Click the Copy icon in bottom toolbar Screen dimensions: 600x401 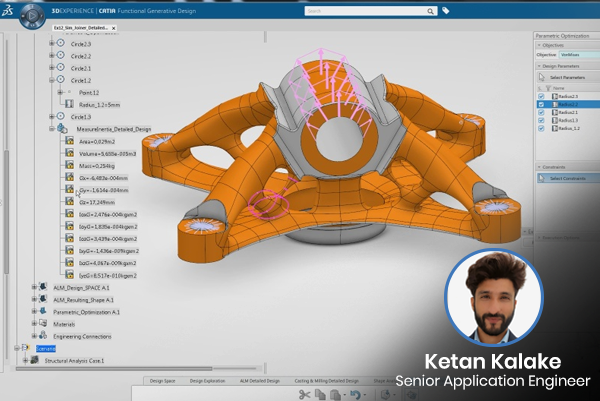(321, 394)
